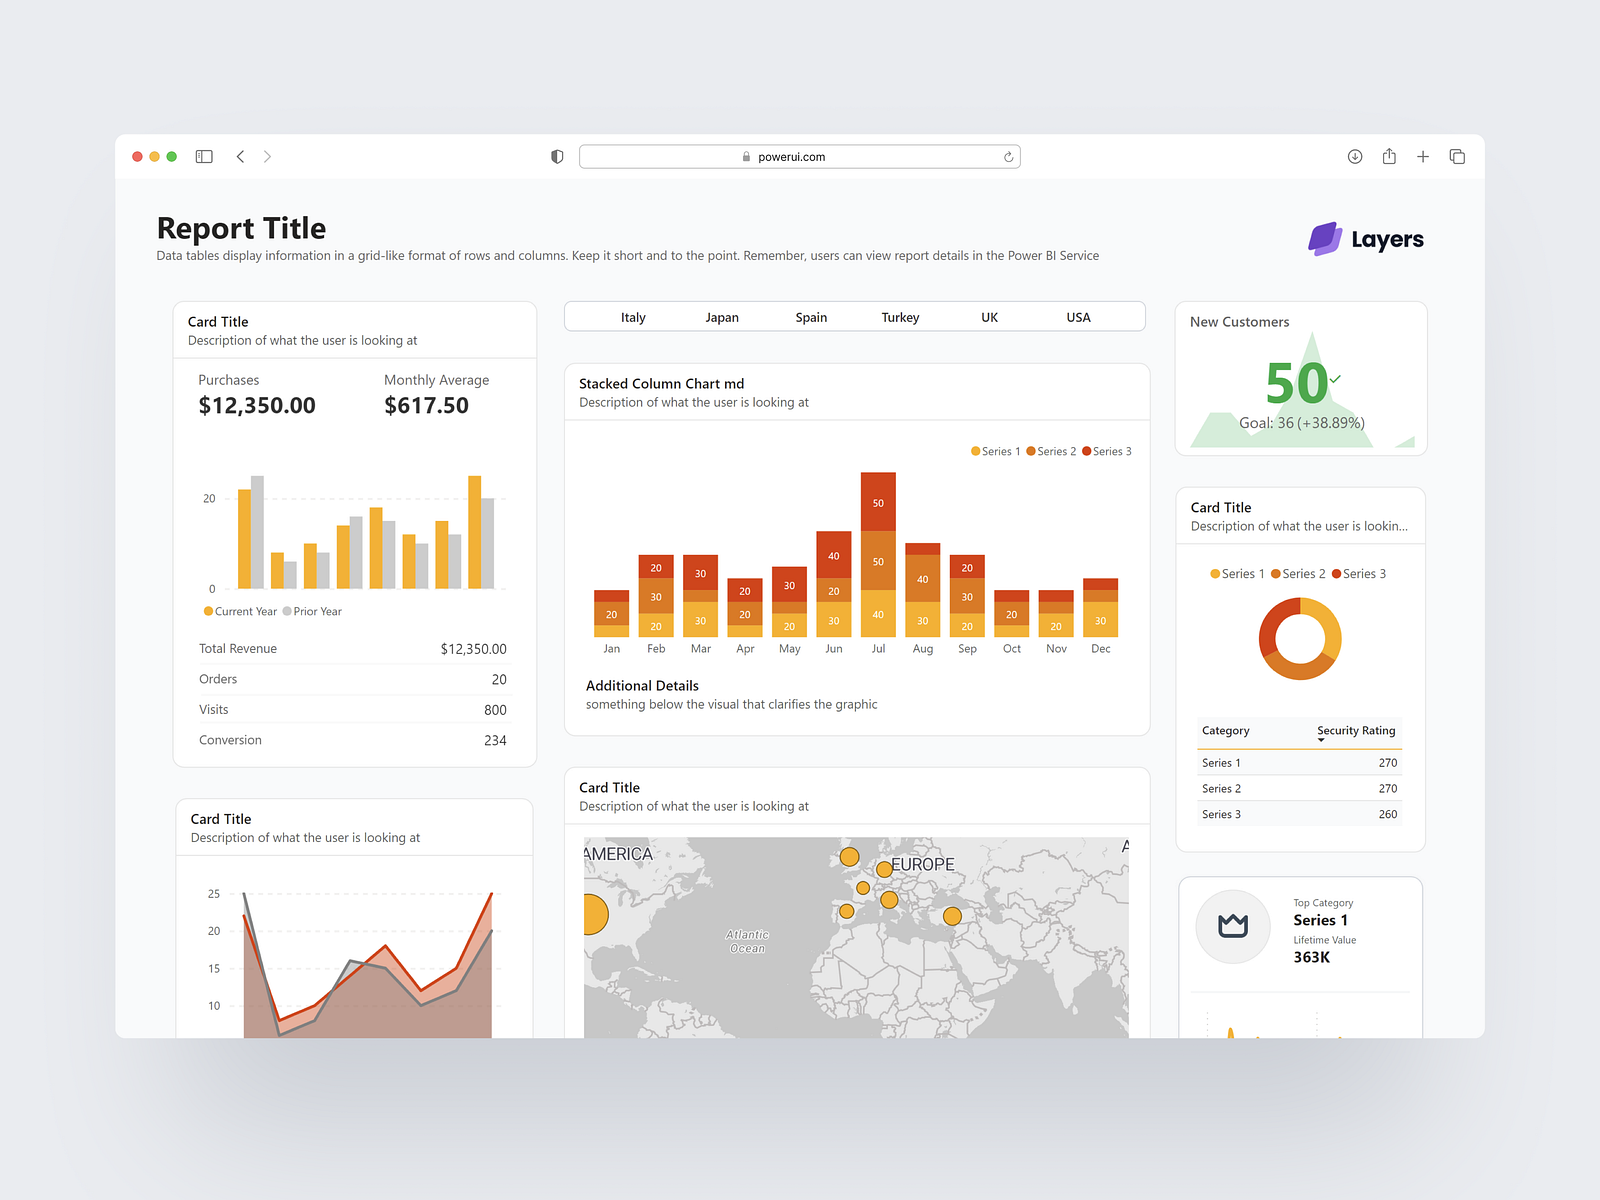Expand the Category column header
Viewport: 1600px width, 1200px height.
[1226, 731]
